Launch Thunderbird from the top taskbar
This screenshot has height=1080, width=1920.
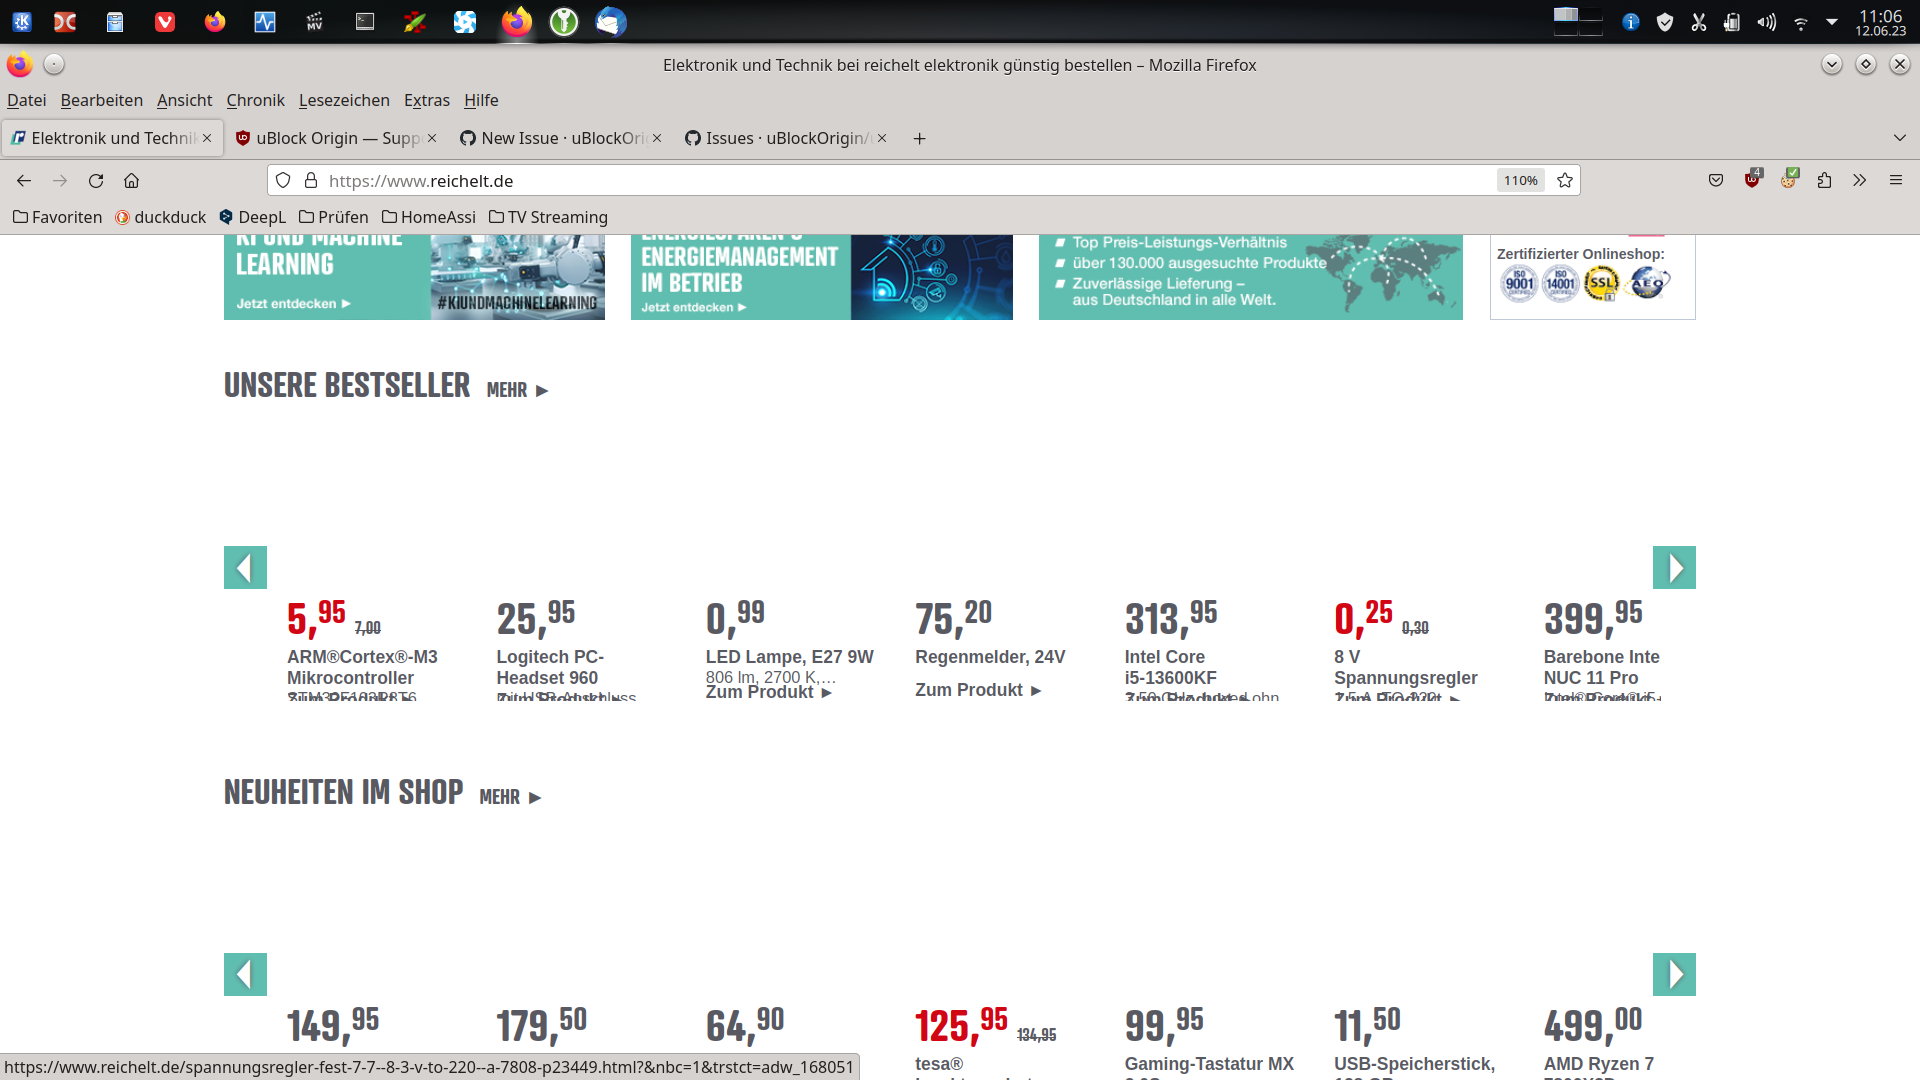click(x=609, y=22)
